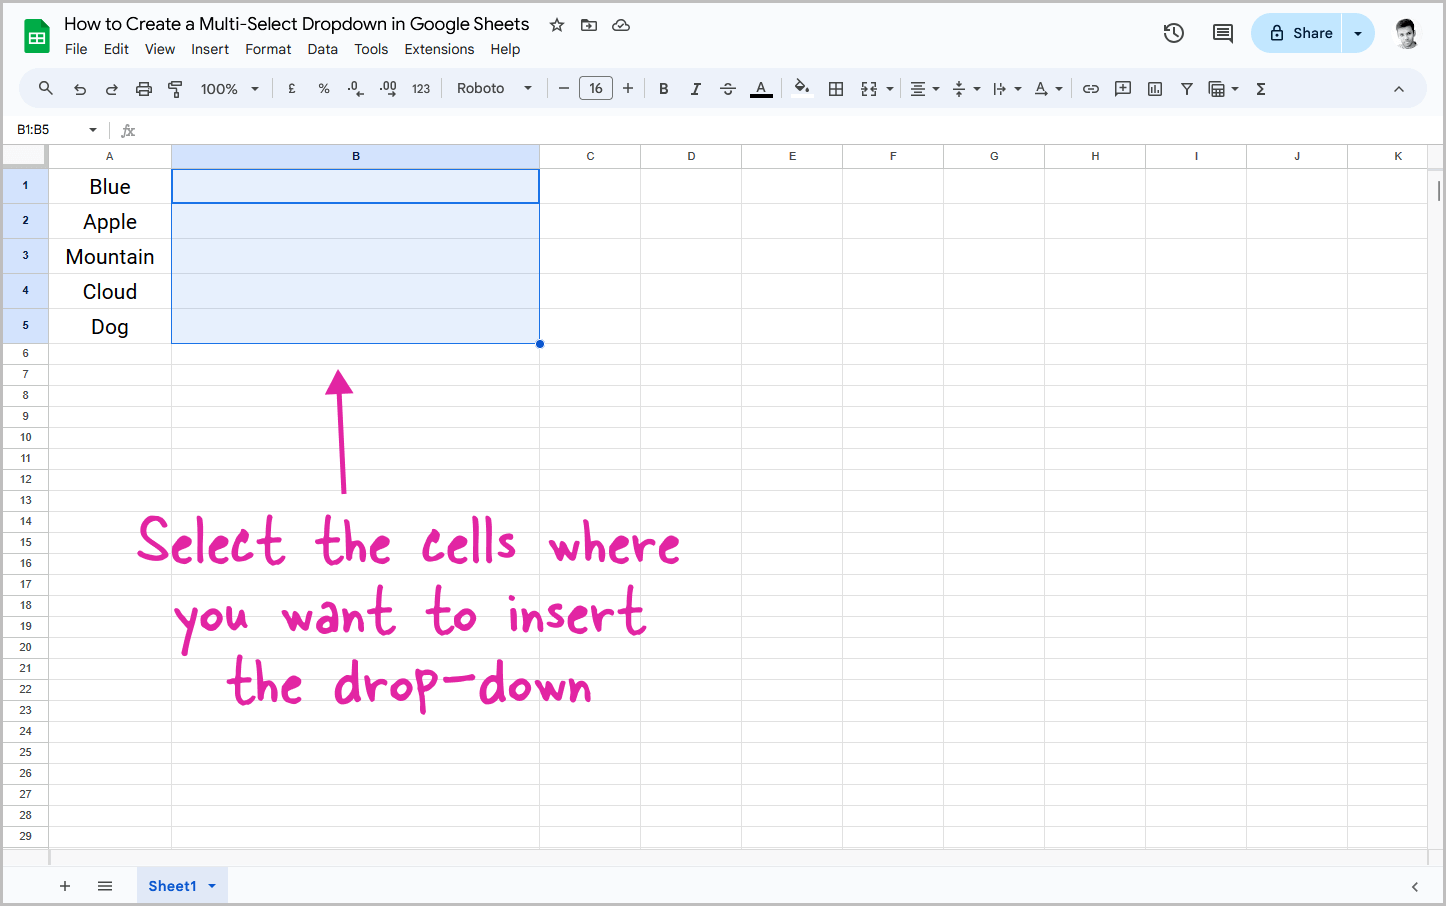Open the Format menu
1446x906 pixels.
click(x=268, y=49)
